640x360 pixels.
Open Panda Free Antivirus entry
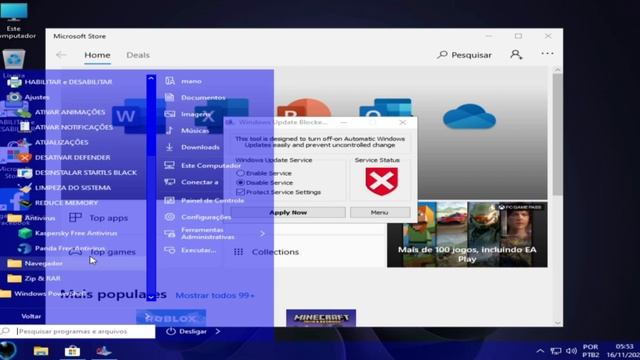pyautogui.click(x=62, y=248)
